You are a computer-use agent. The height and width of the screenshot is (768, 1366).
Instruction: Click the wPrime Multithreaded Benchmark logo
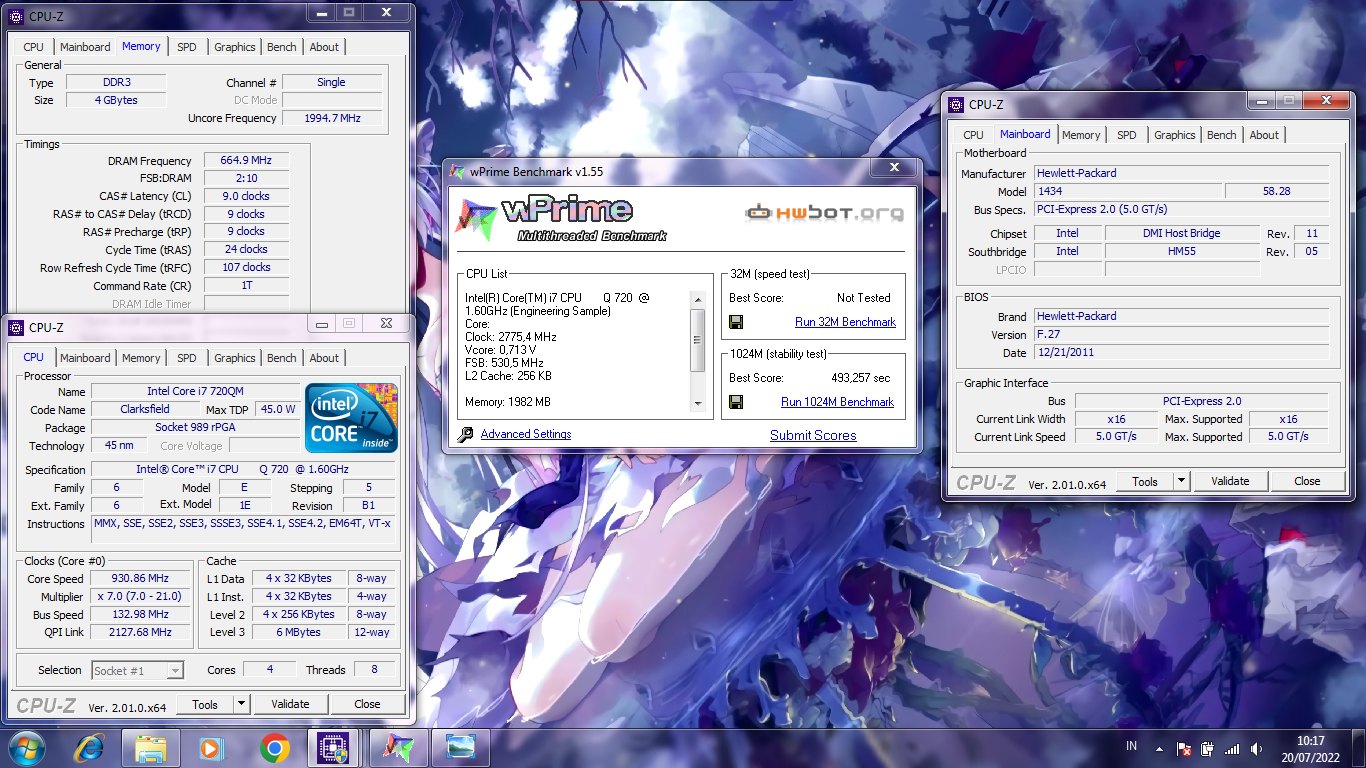click(562, 219)
